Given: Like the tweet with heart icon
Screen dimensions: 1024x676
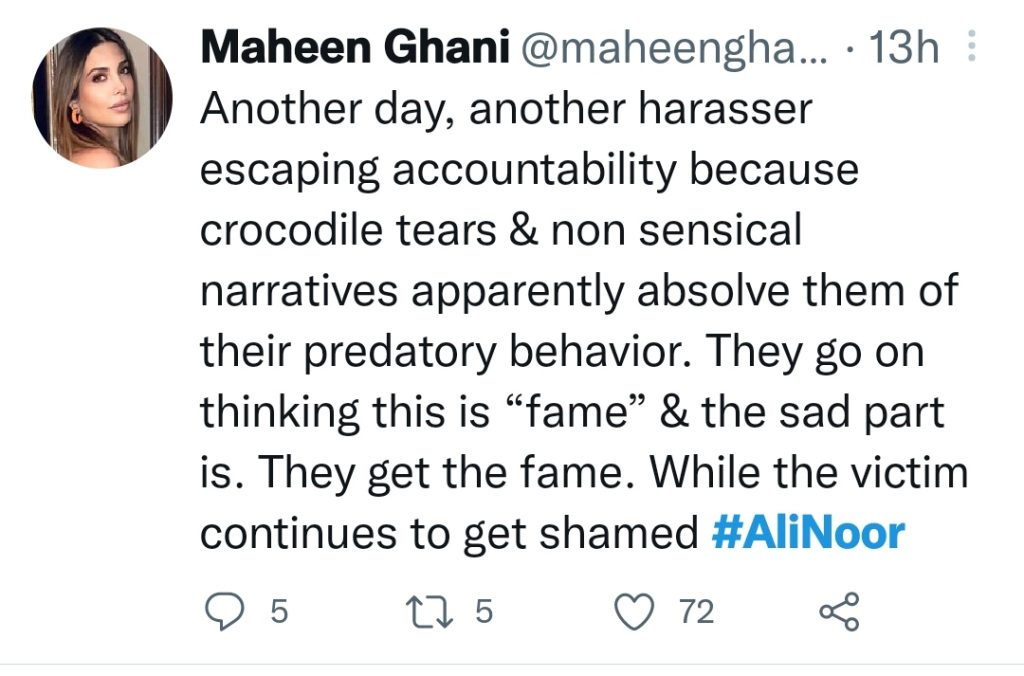Looking at the screenshot, I should [634, 612].
